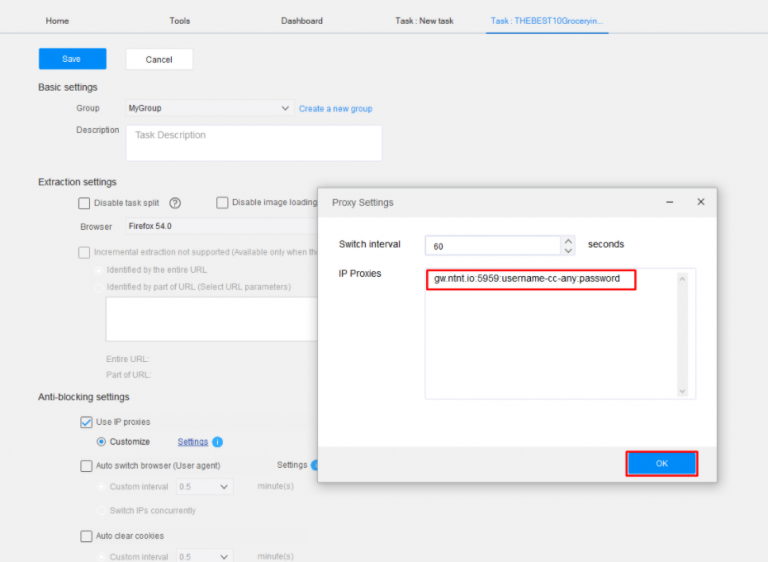The width and height of the screenshot is (768, 562).
Task: Click the Save button
Action: point(72,59)
